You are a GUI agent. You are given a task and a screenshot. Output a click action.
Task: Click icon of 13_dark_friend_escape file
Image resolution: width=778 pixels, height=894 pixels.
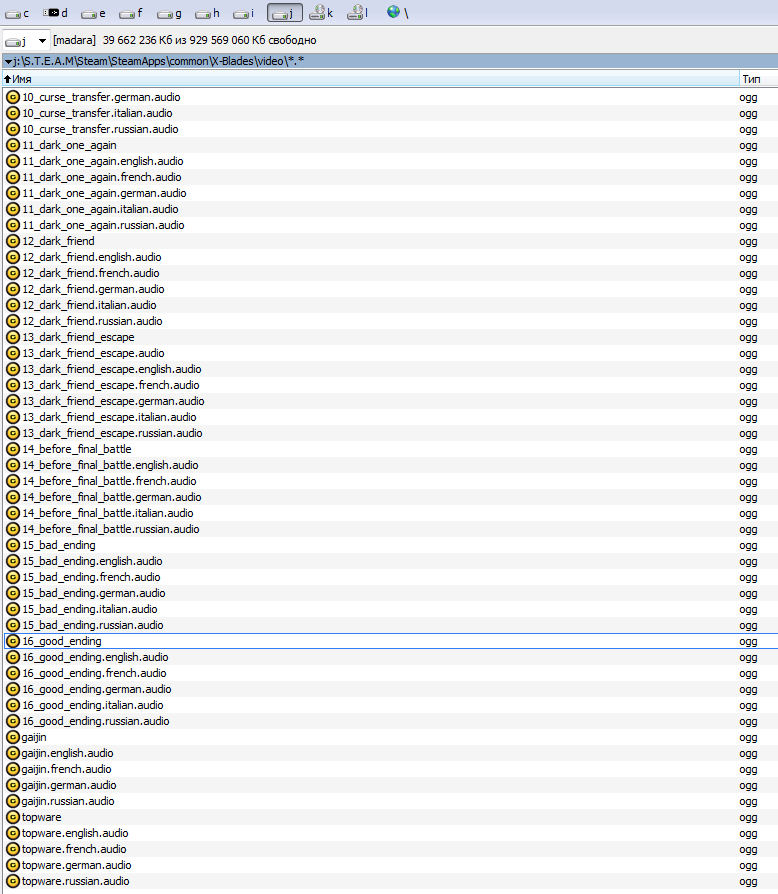point(13,338)
